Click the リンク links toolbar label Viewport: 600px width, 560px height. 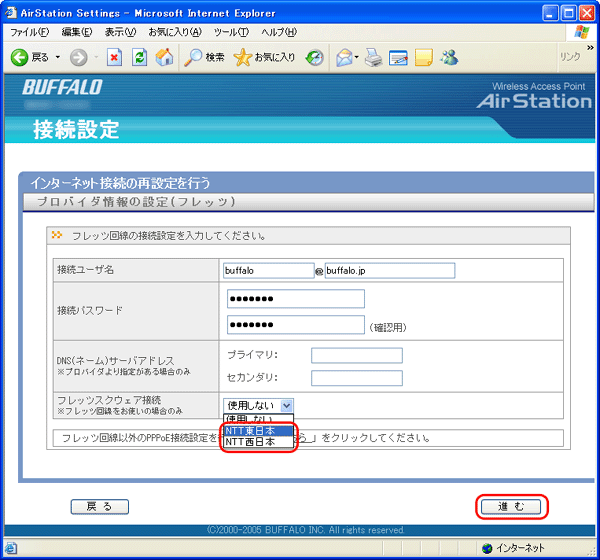(570, 57)
